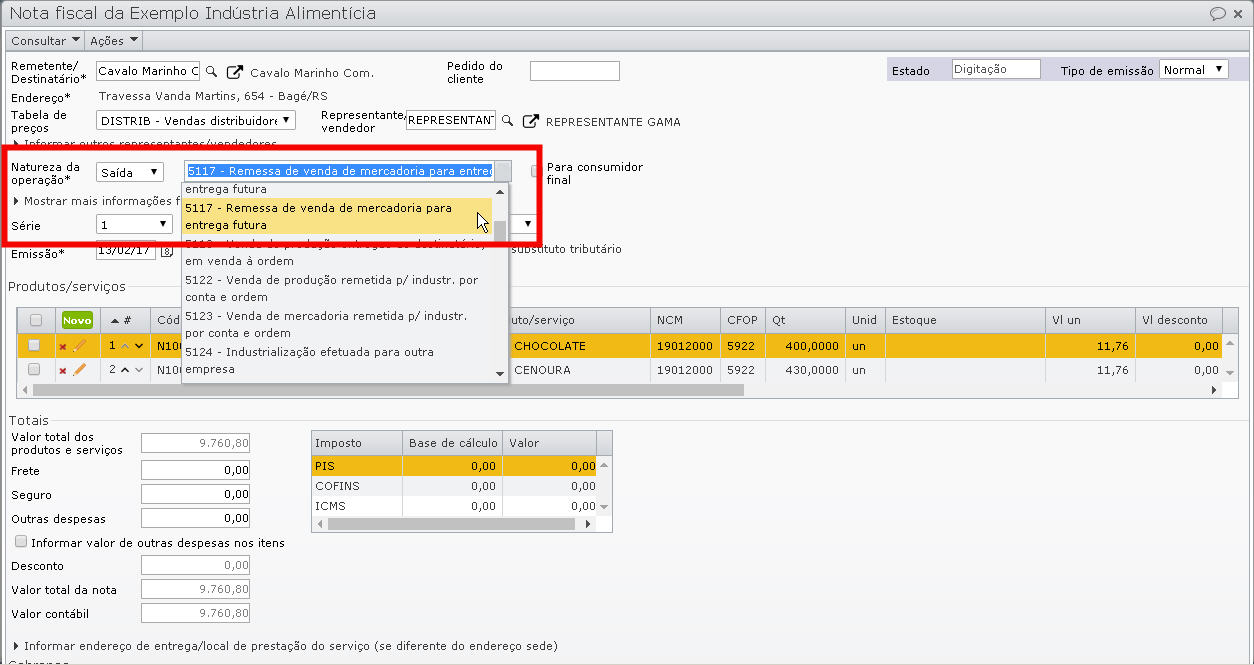This screenshot has height=665, width=1254.
Task: Select the ICMS tax row
Action: (455, 506)
